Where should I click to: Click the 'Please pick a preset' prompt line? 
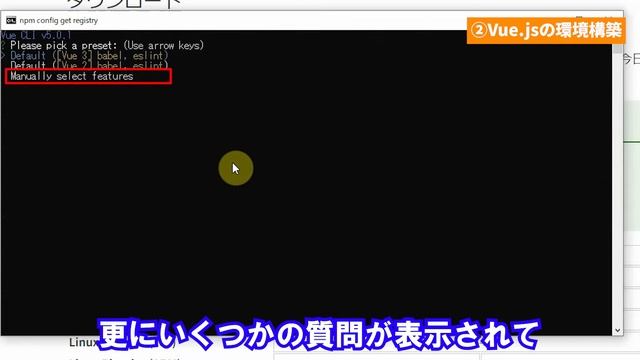click(x=107, y=45)
